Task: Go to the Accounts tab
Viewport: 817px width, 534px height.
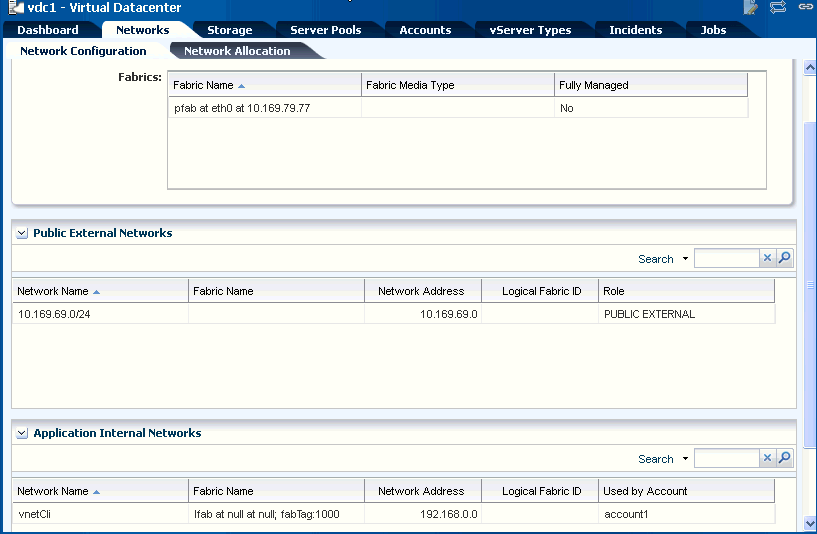Action: pyautogui.click(x=425, y=30)
